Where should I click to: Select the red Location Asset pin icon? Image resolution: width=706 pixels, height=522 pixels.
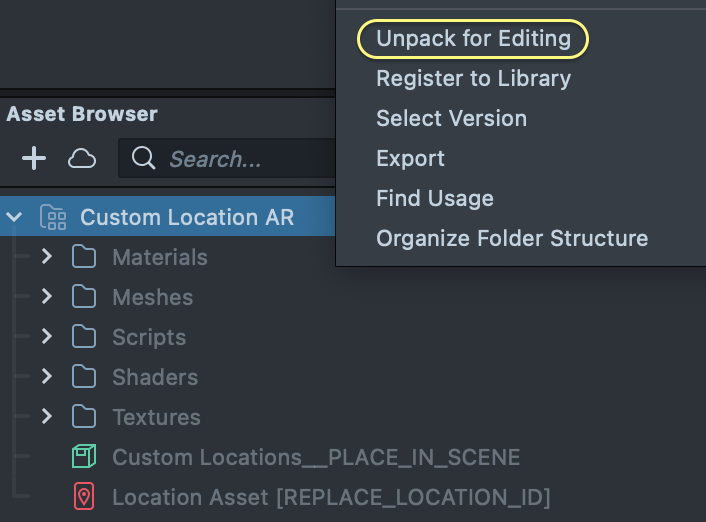(84, 497)
